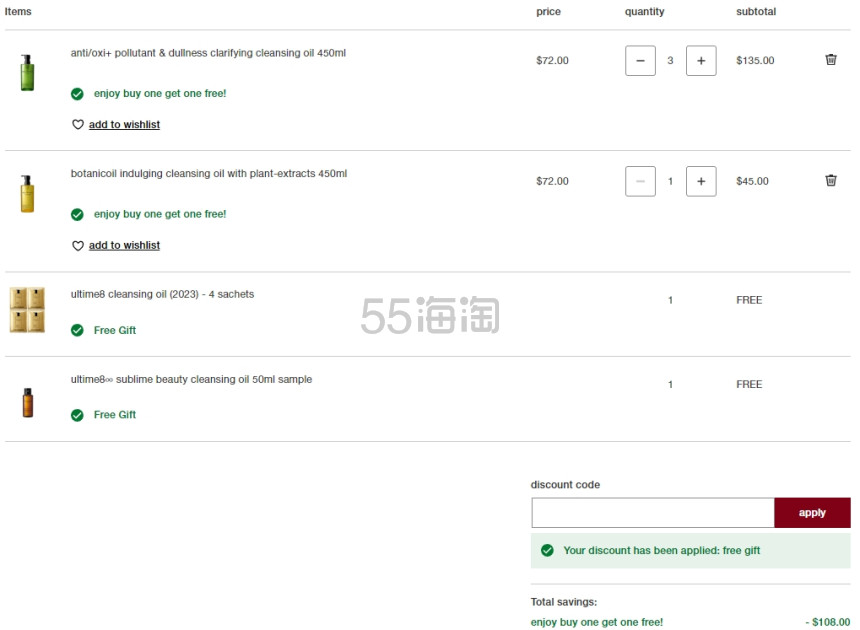Click minus button for botanicoil cleansing oil

(x=640, y=181)
